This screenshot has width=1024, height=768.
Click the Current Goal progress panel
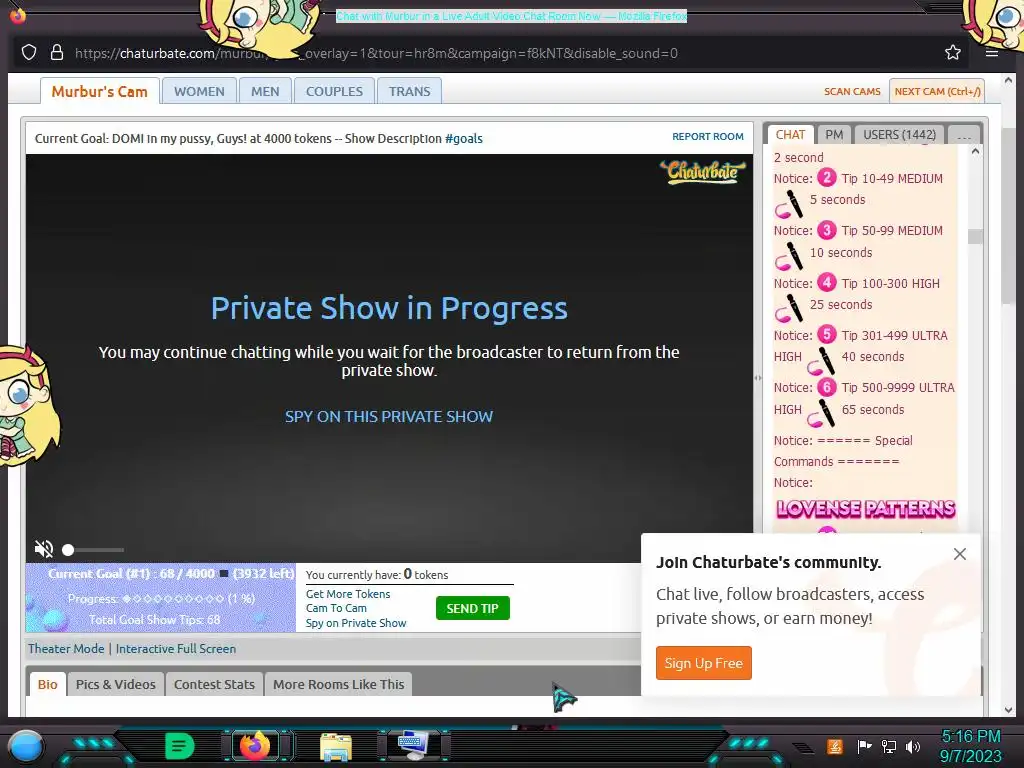click(x=161, y=598)
